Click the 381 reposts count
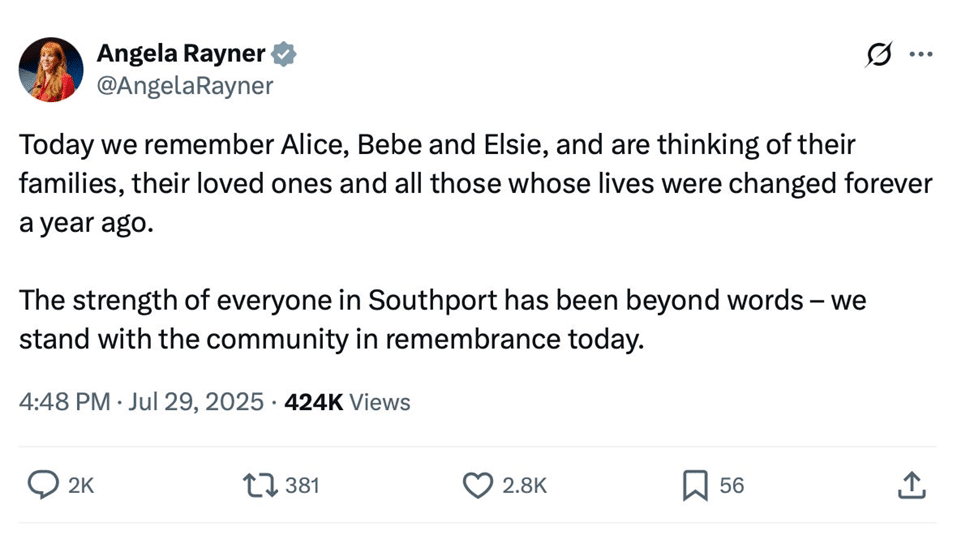Viewport: 957px width, 535px height. [303, 486]
